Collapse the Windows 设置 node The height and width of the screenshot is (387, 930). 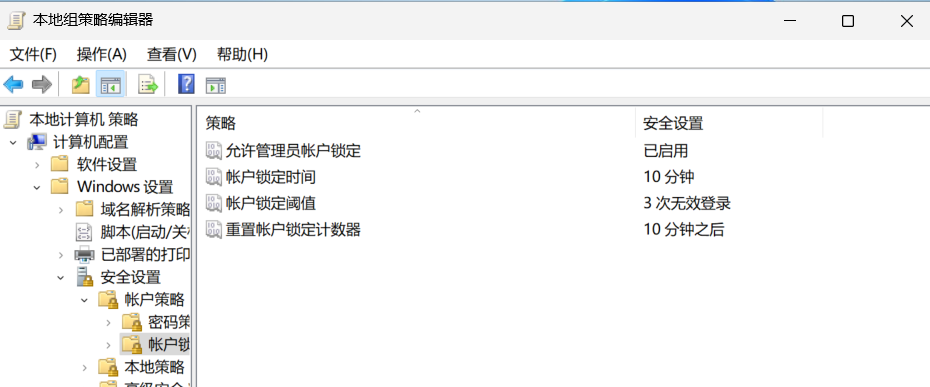(x=37, y=187)
